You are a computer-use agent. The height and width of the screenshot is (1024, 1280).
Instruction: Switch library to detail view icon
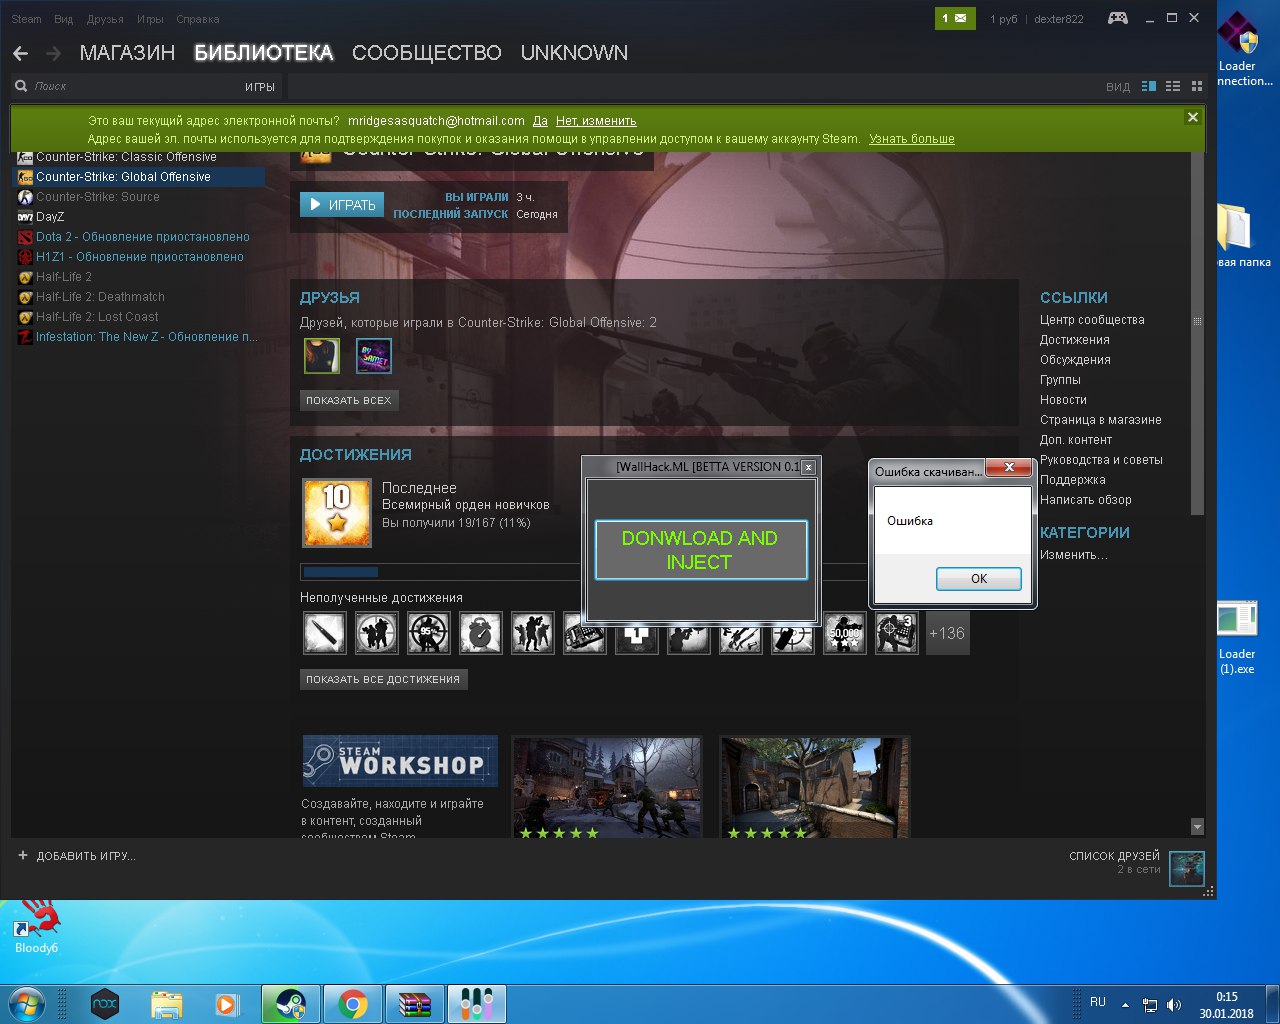[1149, 86]
